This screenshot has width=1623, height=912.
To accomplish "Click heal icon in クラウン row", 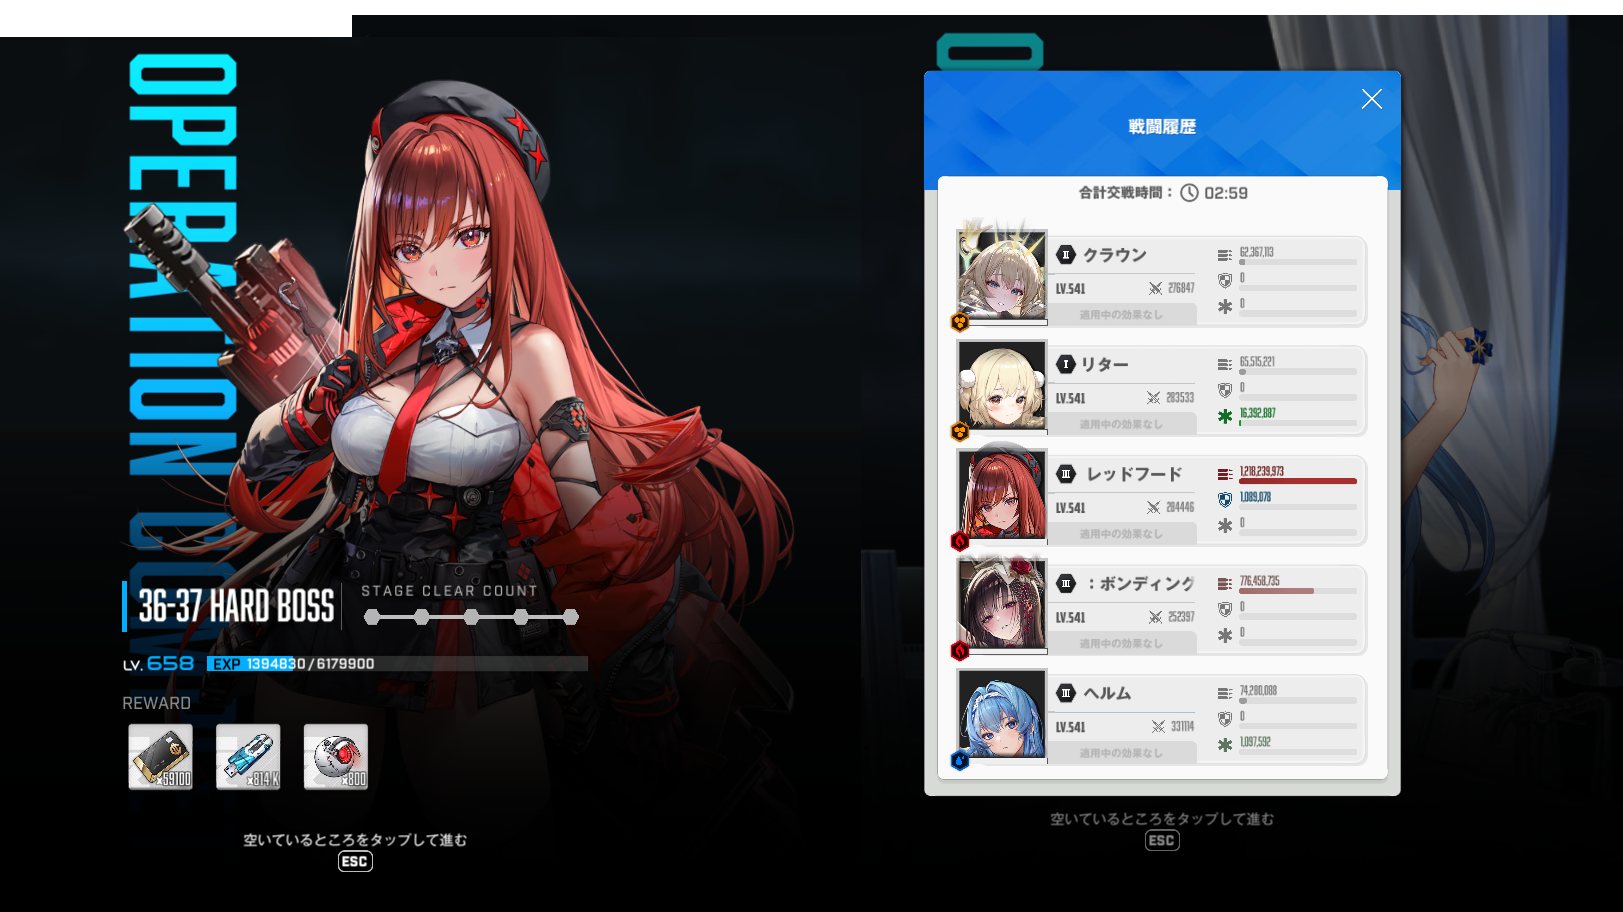I will pos(1225,307).
